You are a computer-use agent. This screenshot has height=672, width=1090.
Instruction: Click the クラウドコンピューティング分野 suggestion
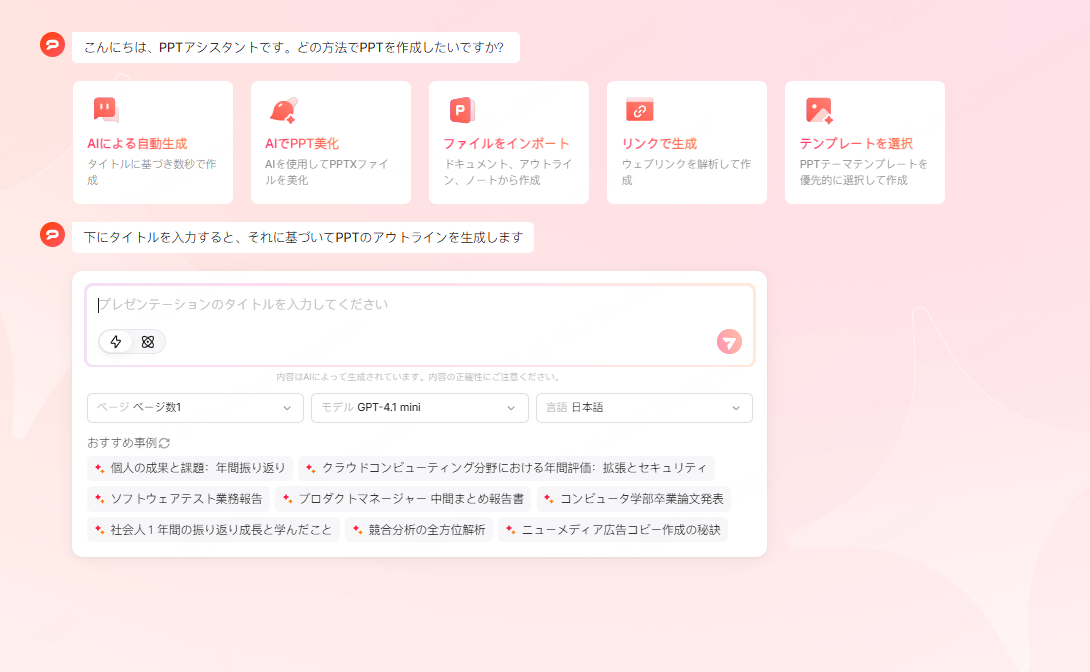511,468
